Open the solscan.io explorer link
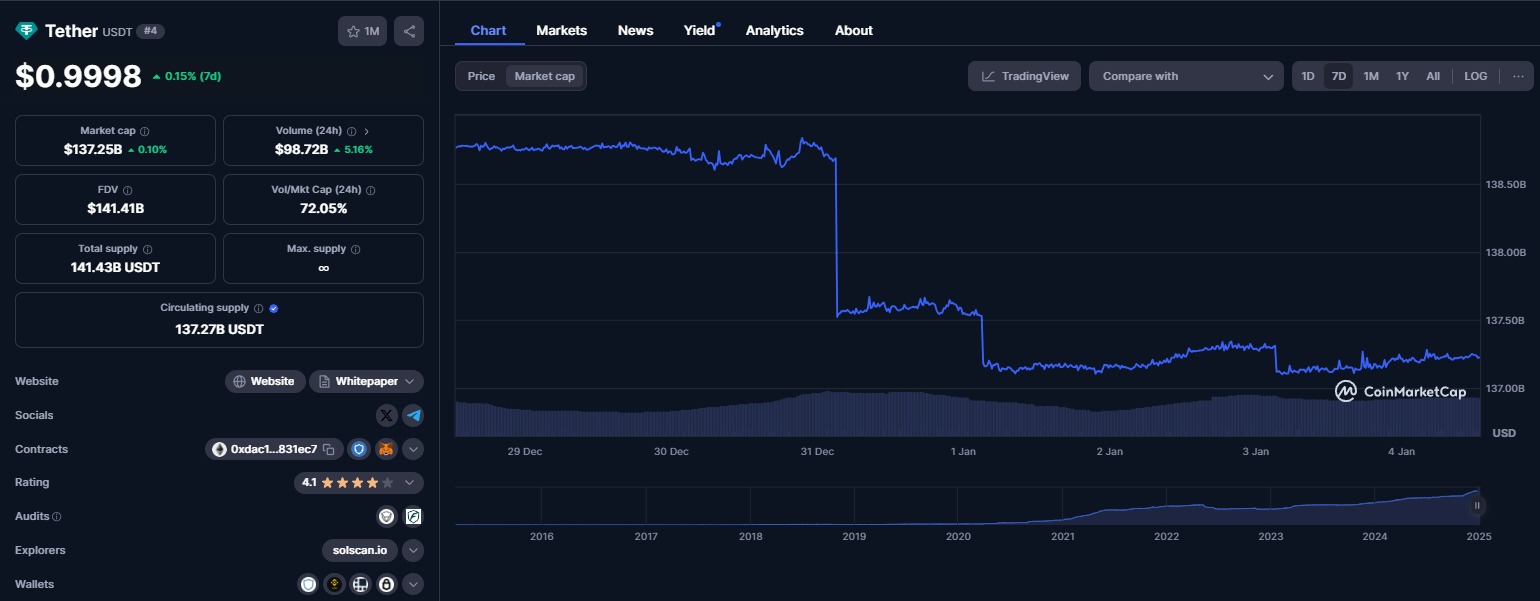 [360, 550]
